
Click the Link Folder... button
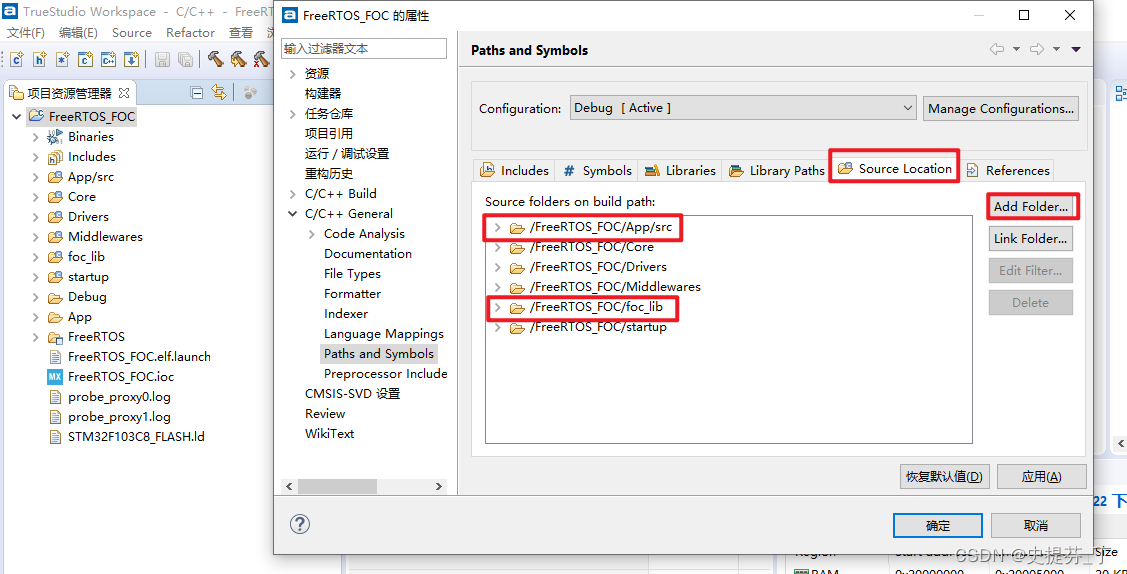(1031, 239)
